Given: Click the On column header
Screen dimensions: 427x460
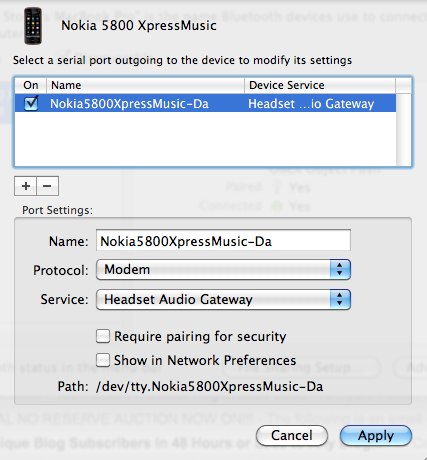Looking at the screenshot, I should 31,85.
